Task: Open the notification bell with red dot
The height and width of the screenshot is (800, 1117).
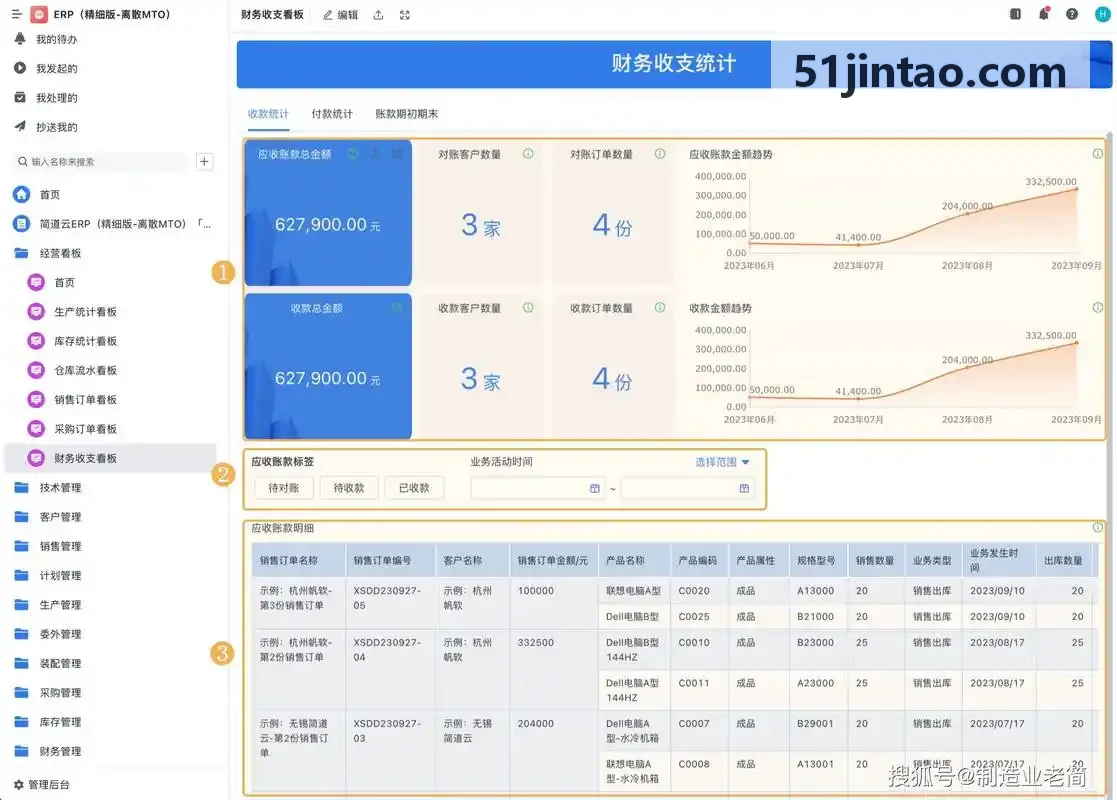Action: 1044,14
